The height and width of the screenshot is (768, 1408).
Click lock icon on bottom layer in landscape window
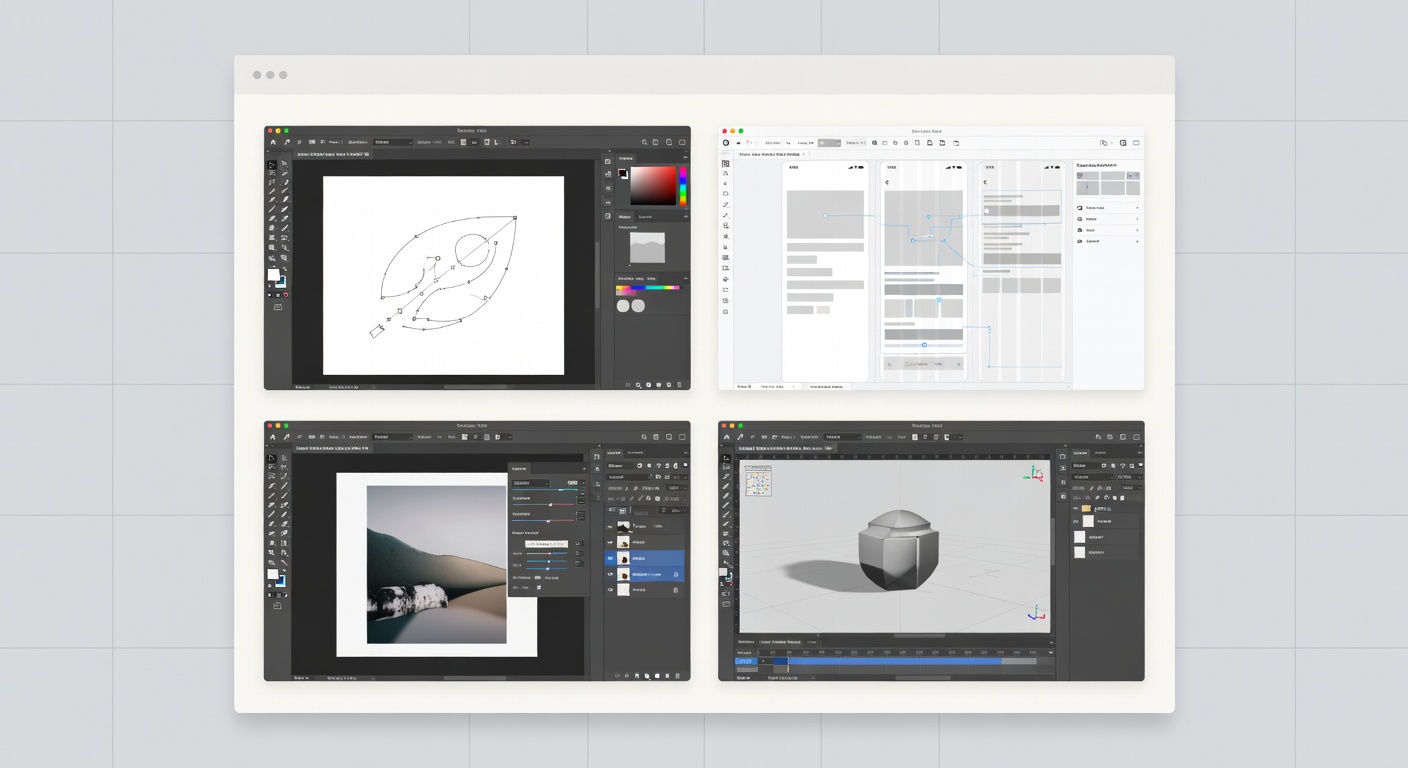(x=676, y=590)
